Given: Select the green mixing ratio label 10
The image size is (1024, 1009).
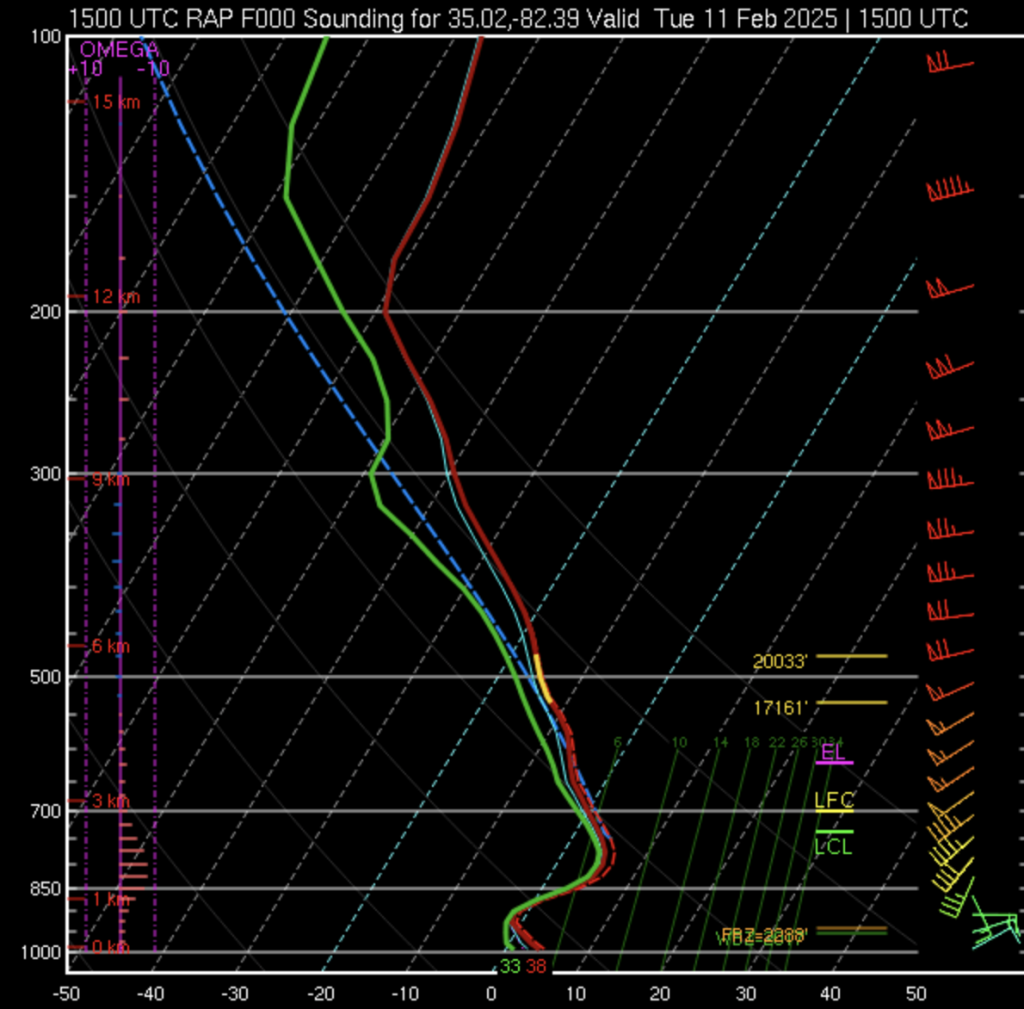Looking at the screenshot, I should (x=679, y=742).
